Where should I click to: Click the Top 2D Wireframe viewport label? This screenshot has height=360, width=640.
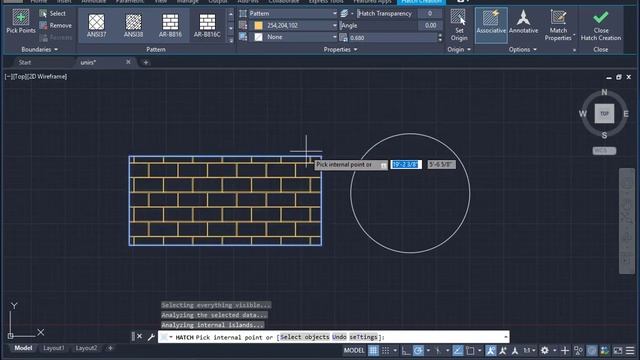[x=36, y=76]
